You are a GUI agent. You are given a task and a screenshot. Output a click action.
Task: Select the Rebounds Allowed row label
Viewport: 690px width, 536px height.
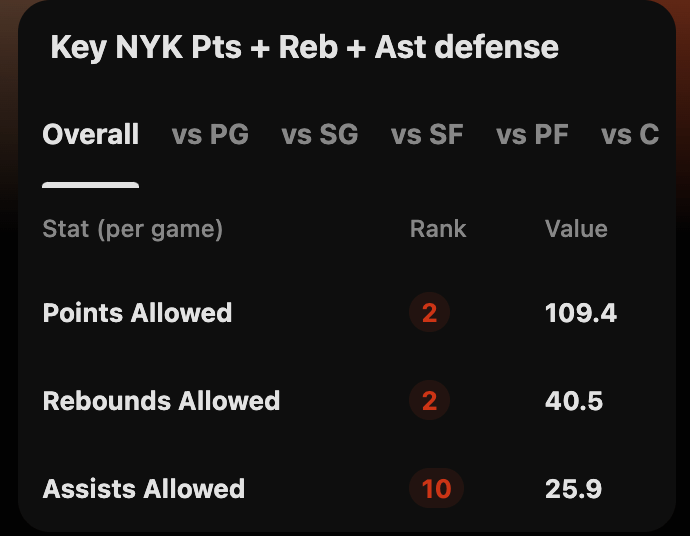161,401
